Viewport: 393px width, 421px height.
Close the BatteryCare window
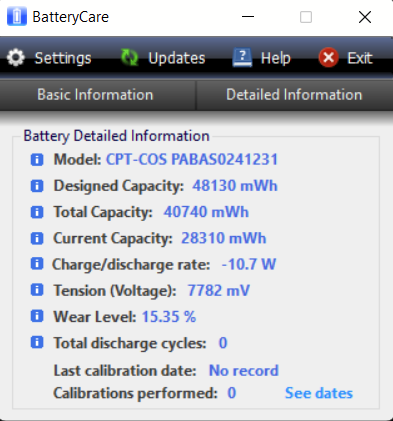click(365, 17)
